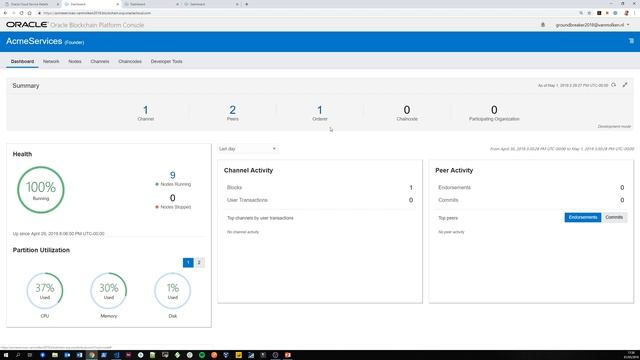Click the zoom magnifier icon in address bar
The height and width of the screenshot is (360, 640).
coord(581,13)
